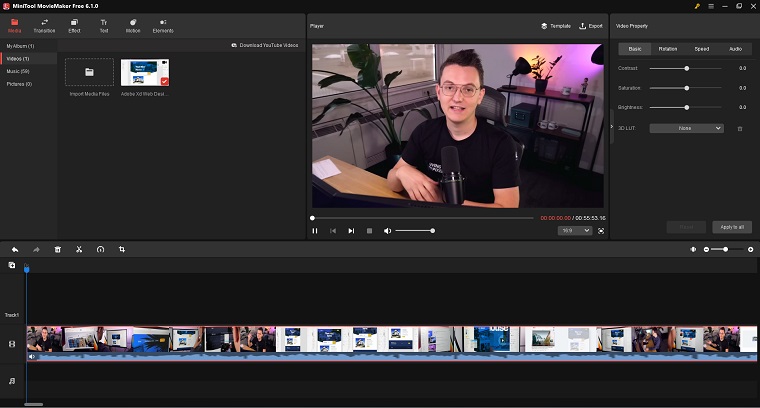Open the crop tool

tap(122, 250)
